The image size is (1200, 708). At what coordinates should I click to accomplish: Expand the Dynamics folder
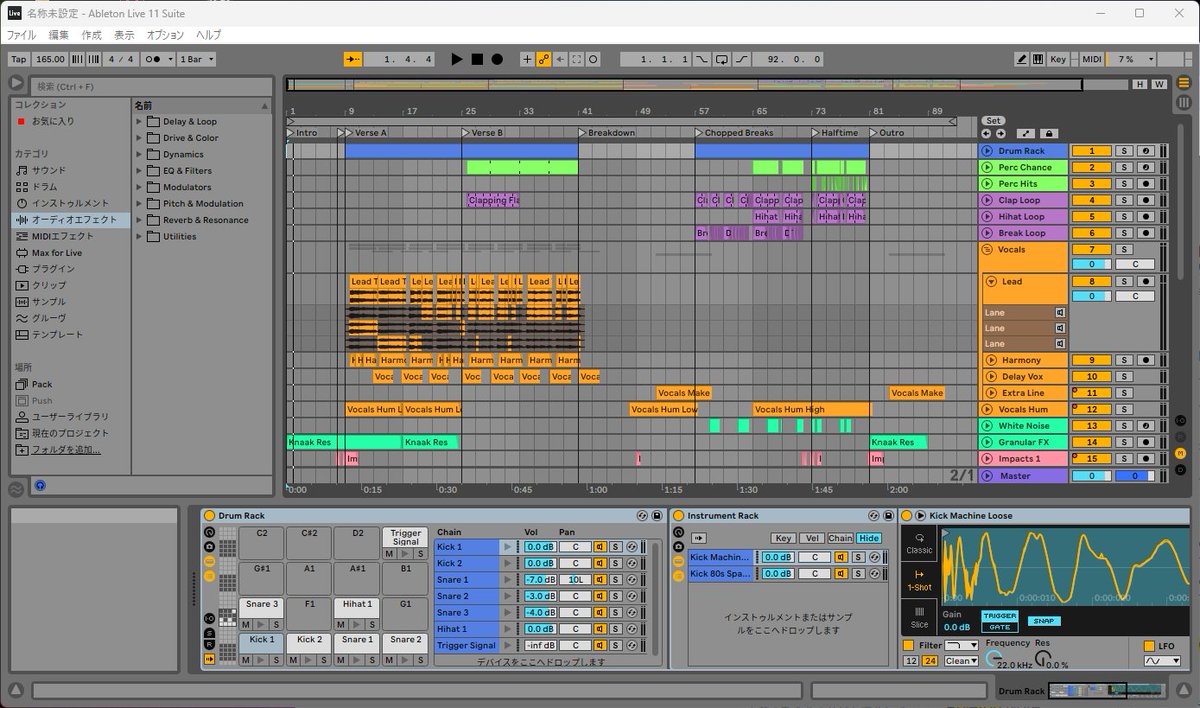[x=140, y=154]
